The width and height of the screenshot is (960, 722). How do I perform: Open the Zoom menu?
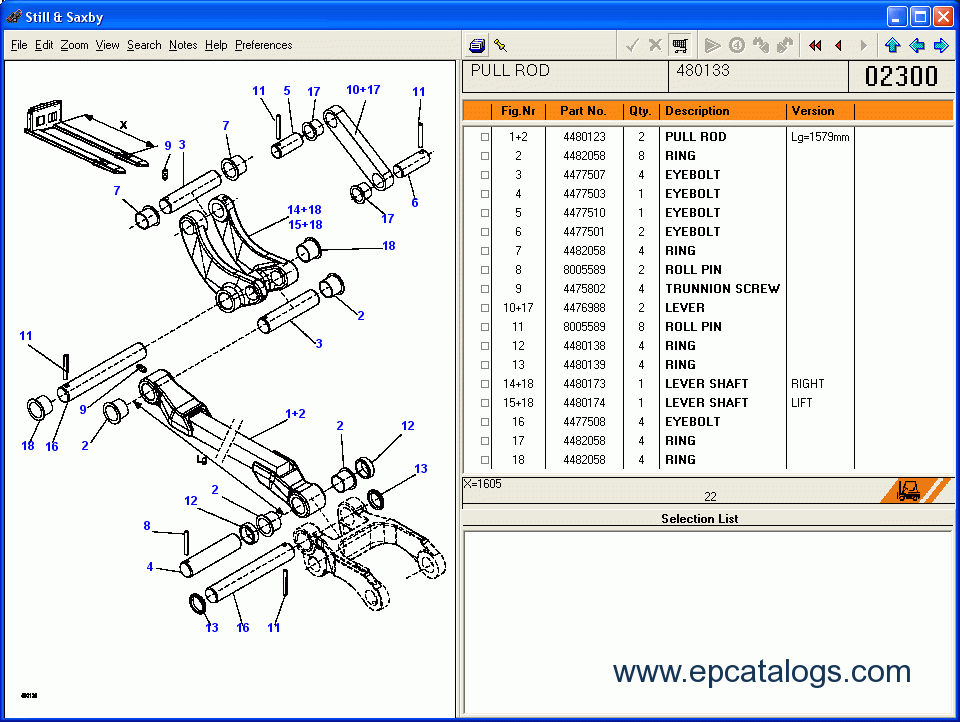[74, 45]
